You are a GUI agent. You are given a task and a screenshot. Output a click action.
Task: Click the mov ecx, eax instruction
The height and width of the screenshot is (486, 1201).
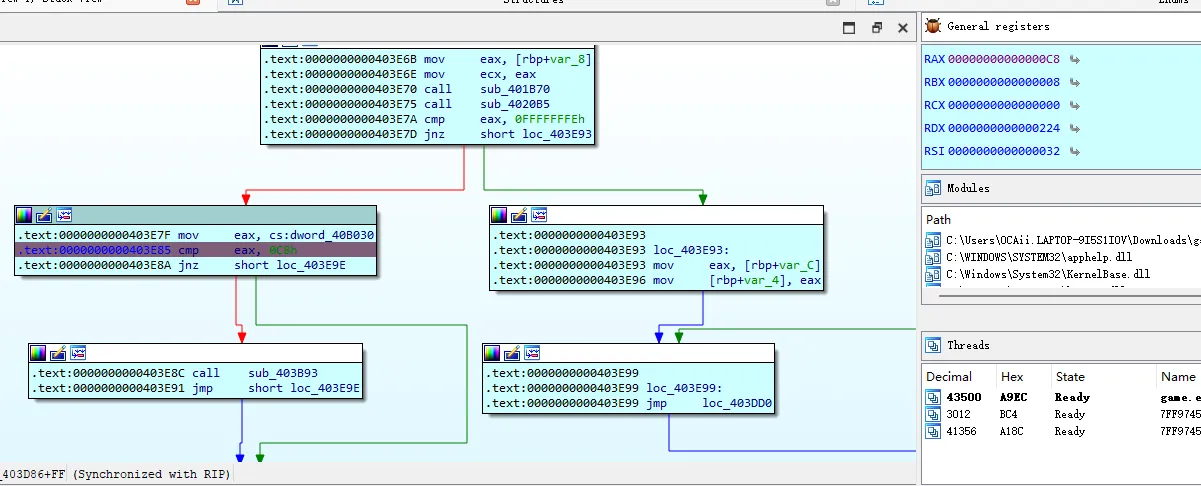pyautogui.click(x=480, y=74)
